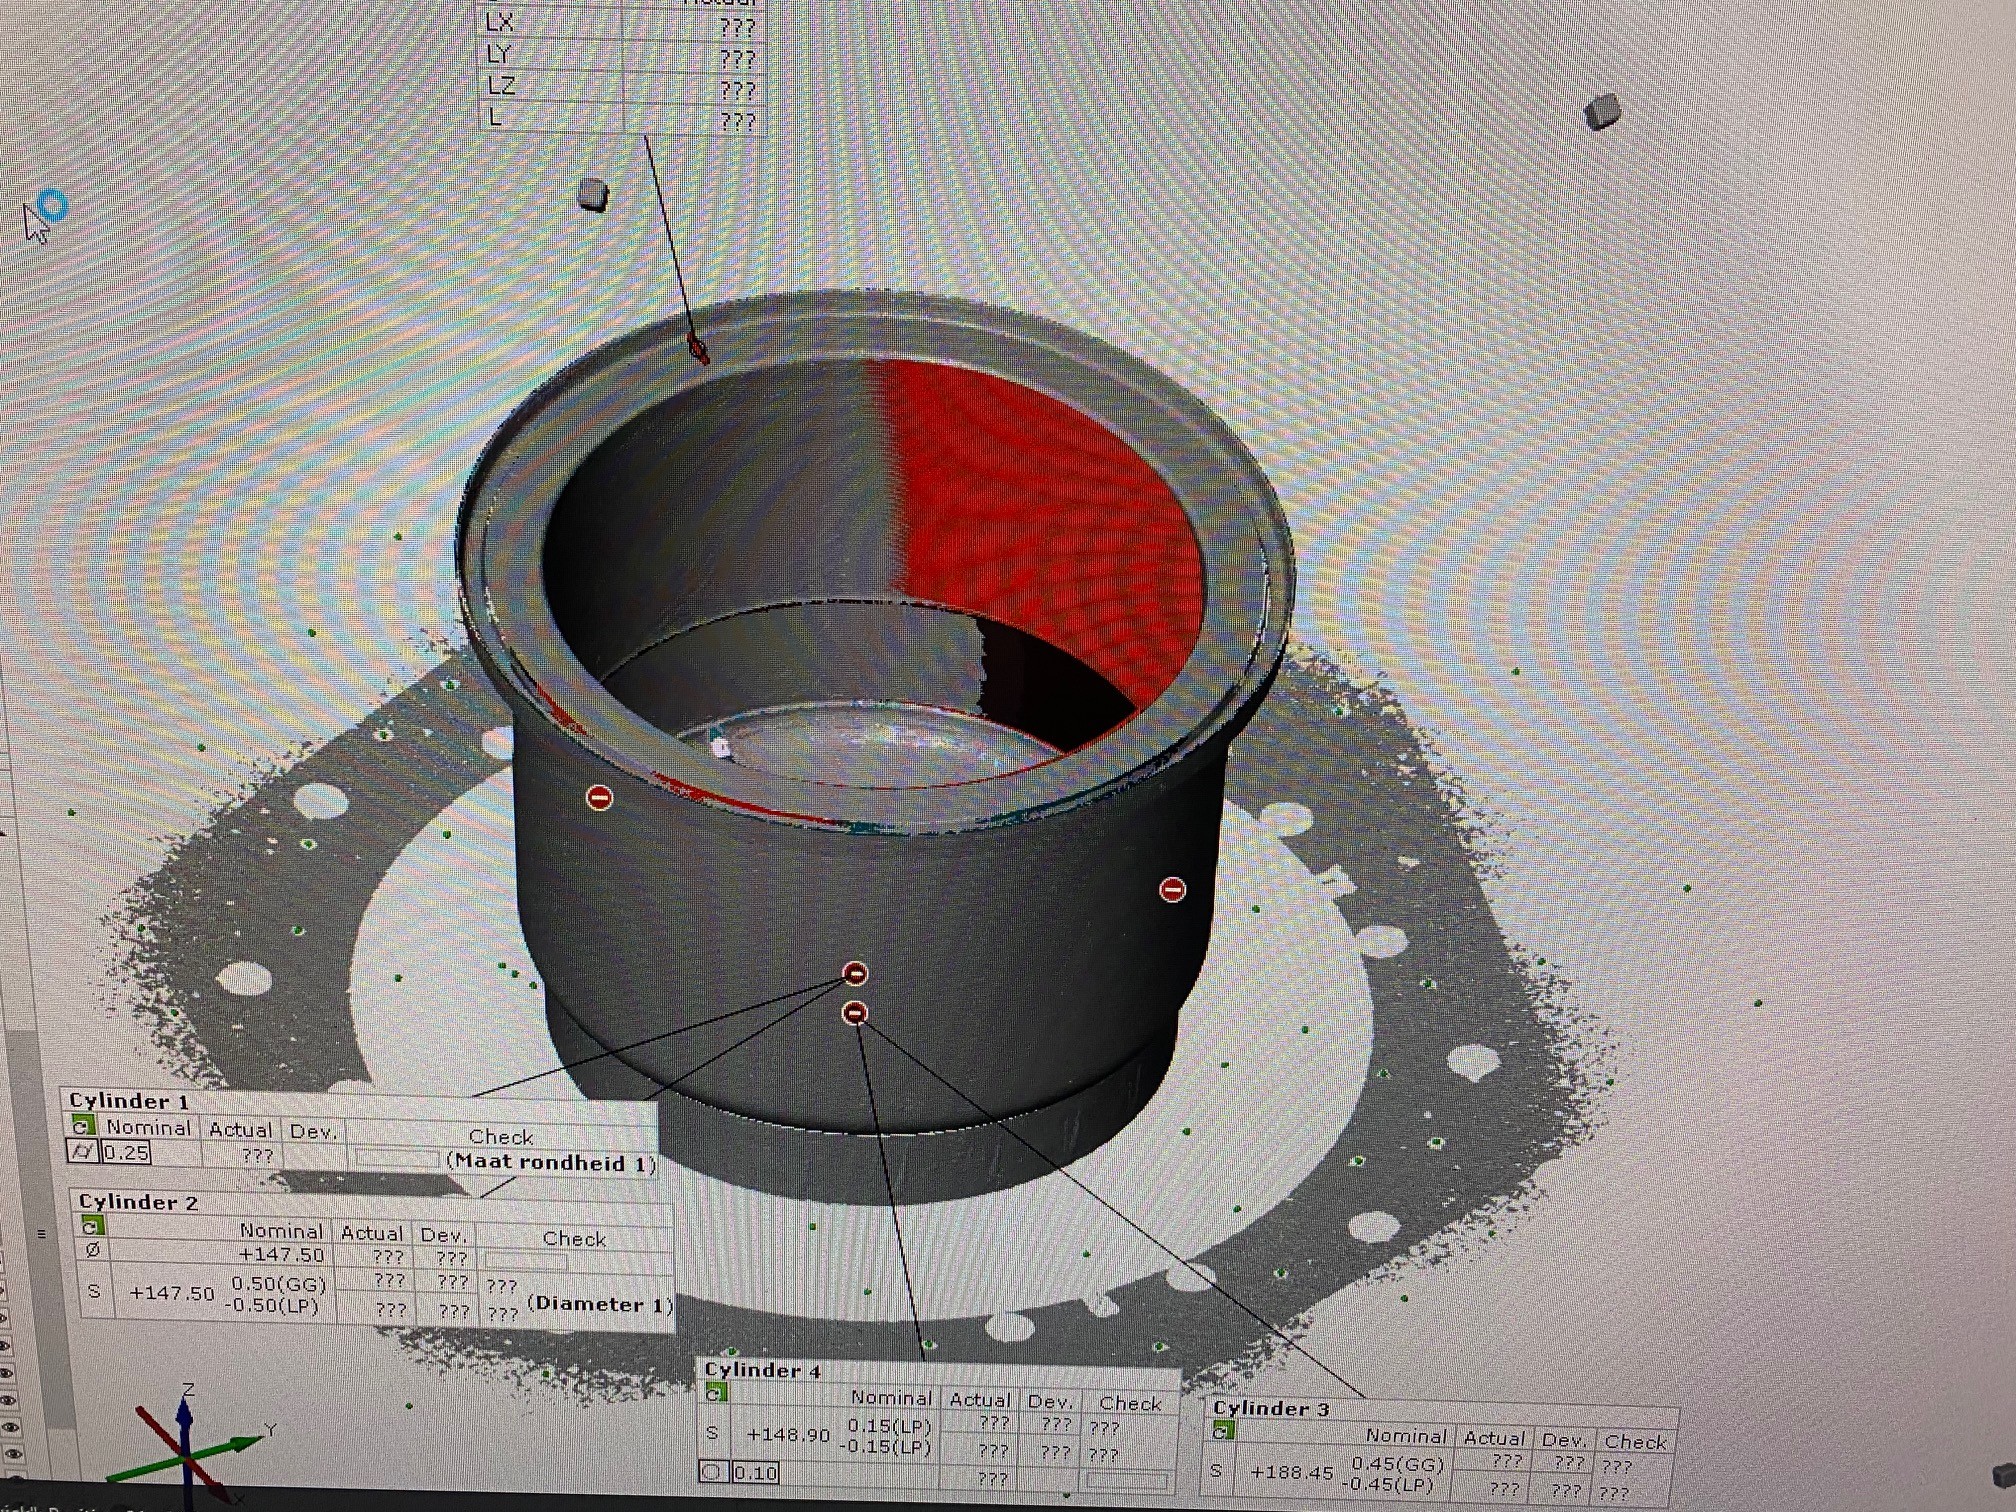Click the +147.50 value in the Ø row
Screen dimensions: 2016x1512
click(281, 1254)
